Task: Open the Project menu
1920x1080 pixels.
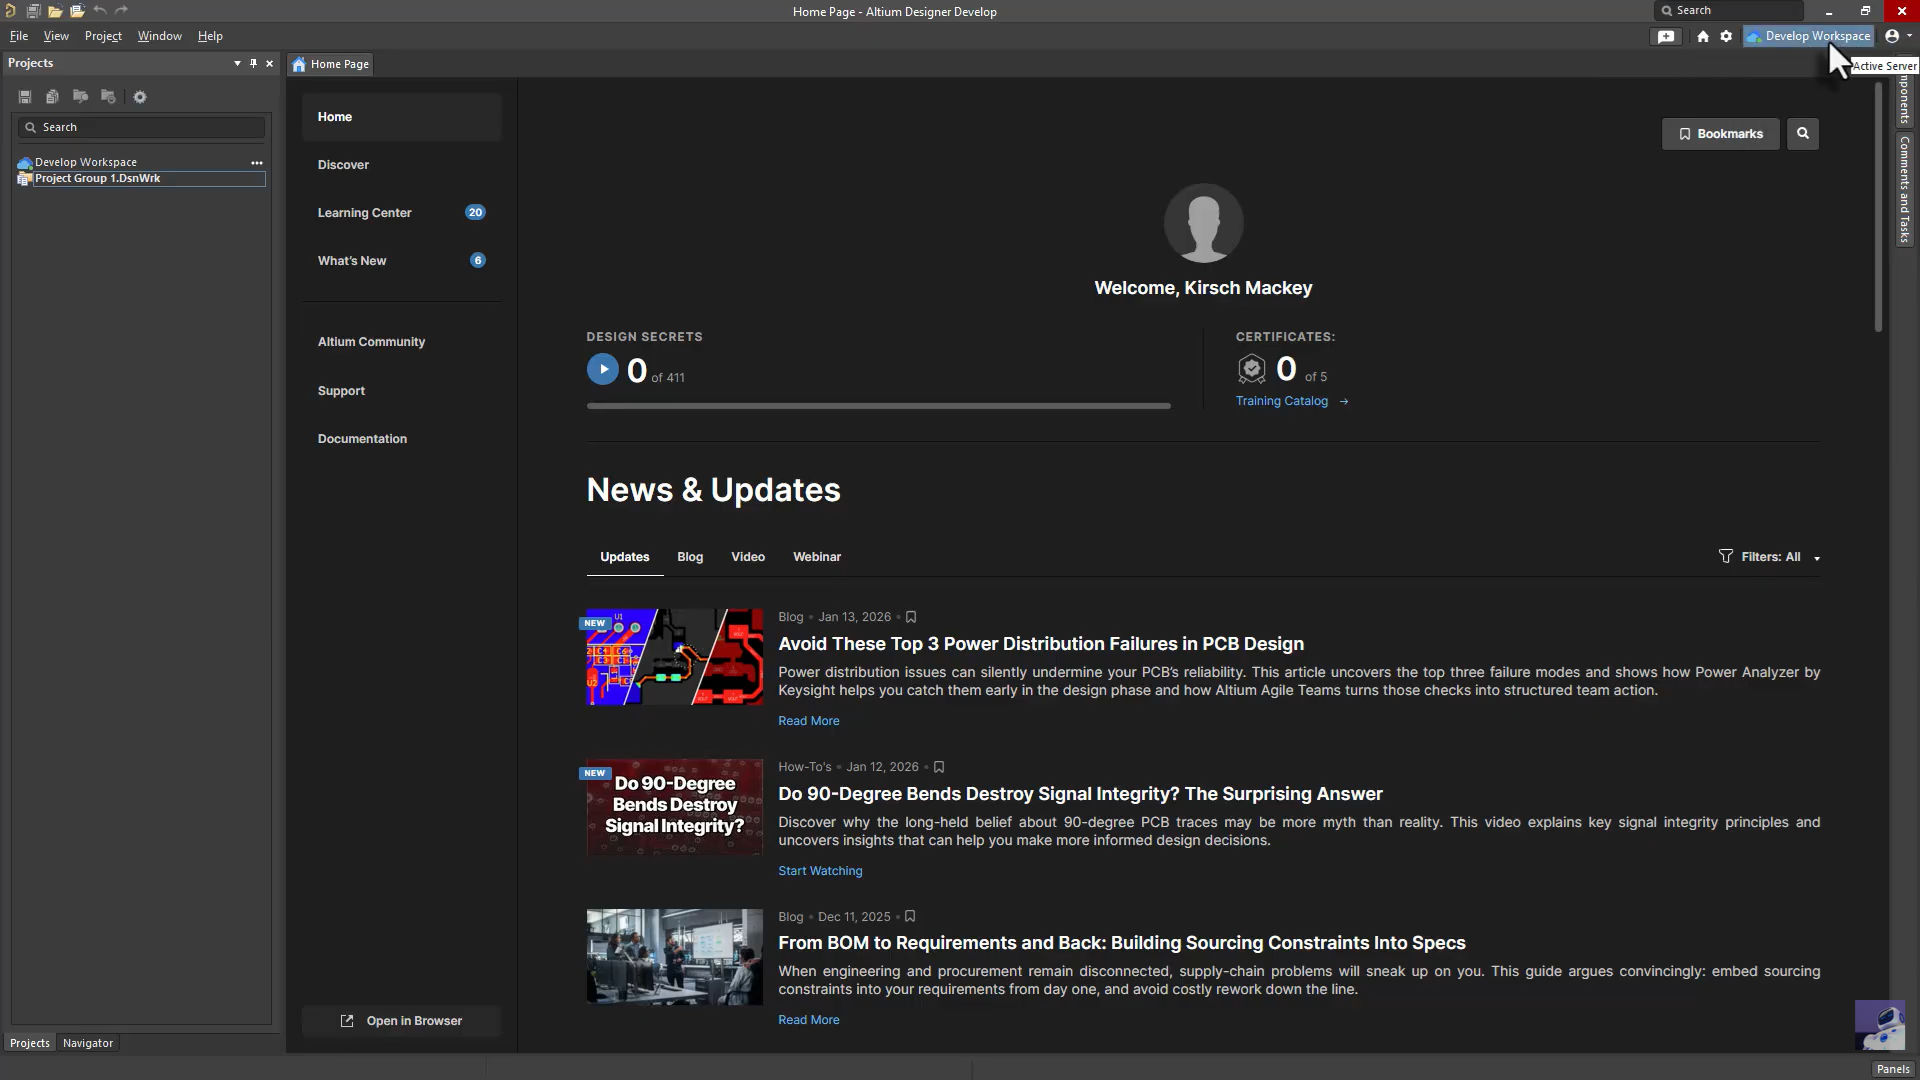Action: [103, 36]
